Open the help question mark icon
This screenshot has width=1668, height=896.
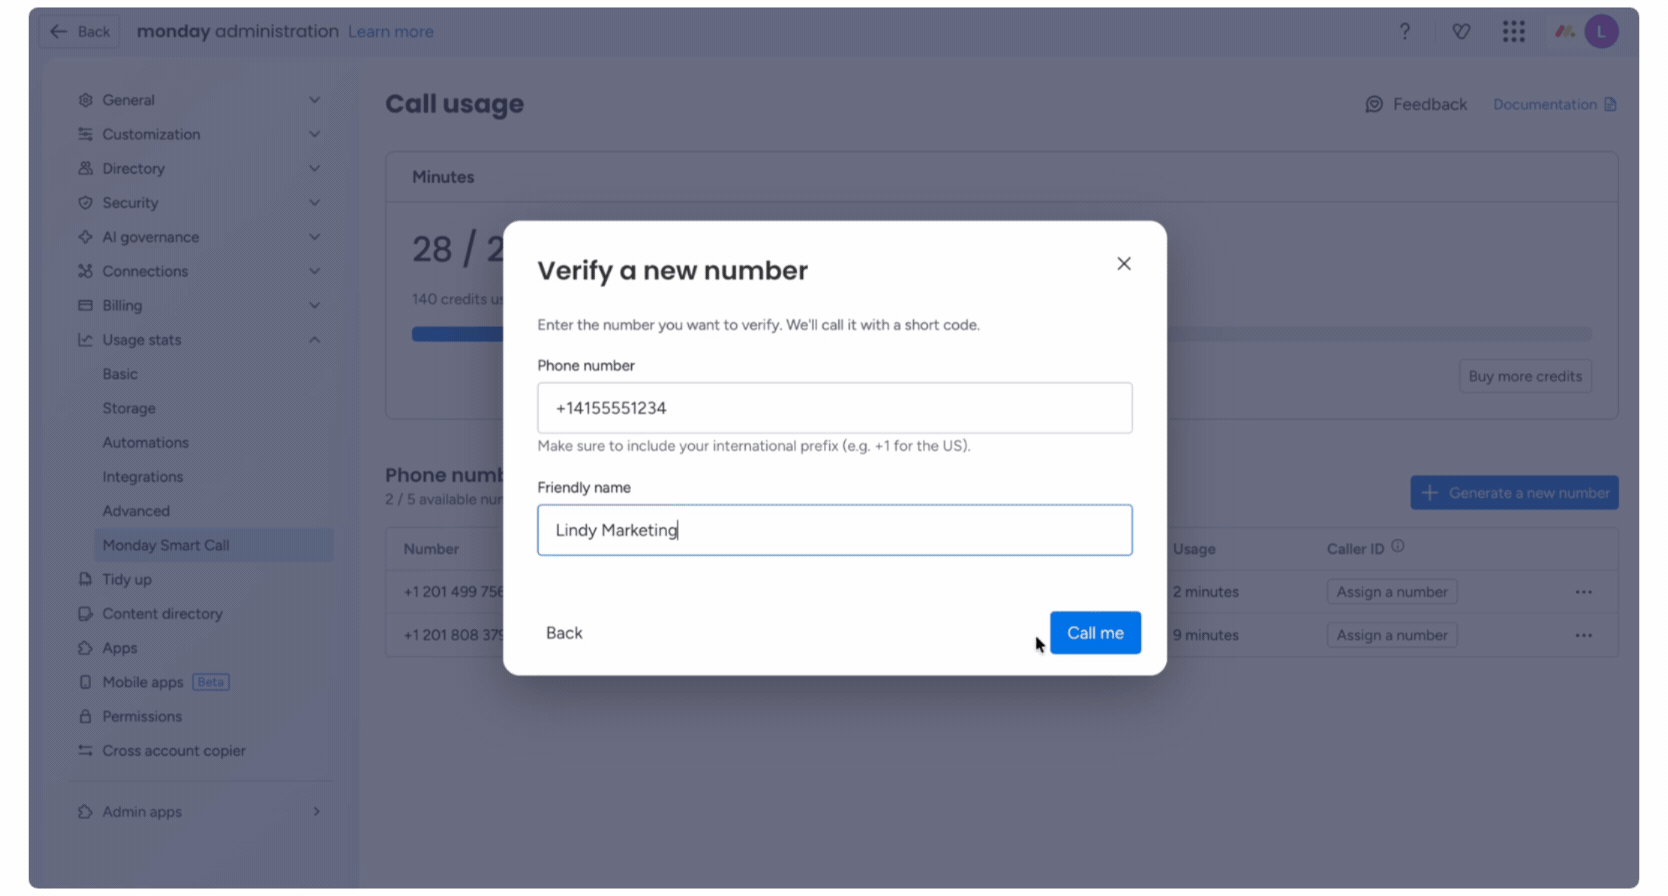pyautogui.click(x=1405, y=32)
